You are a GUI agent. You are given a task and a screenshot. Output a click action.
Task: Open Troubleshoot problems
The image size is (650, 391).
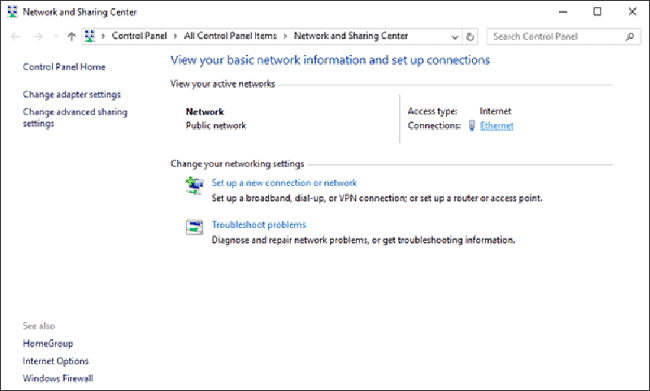259,225
